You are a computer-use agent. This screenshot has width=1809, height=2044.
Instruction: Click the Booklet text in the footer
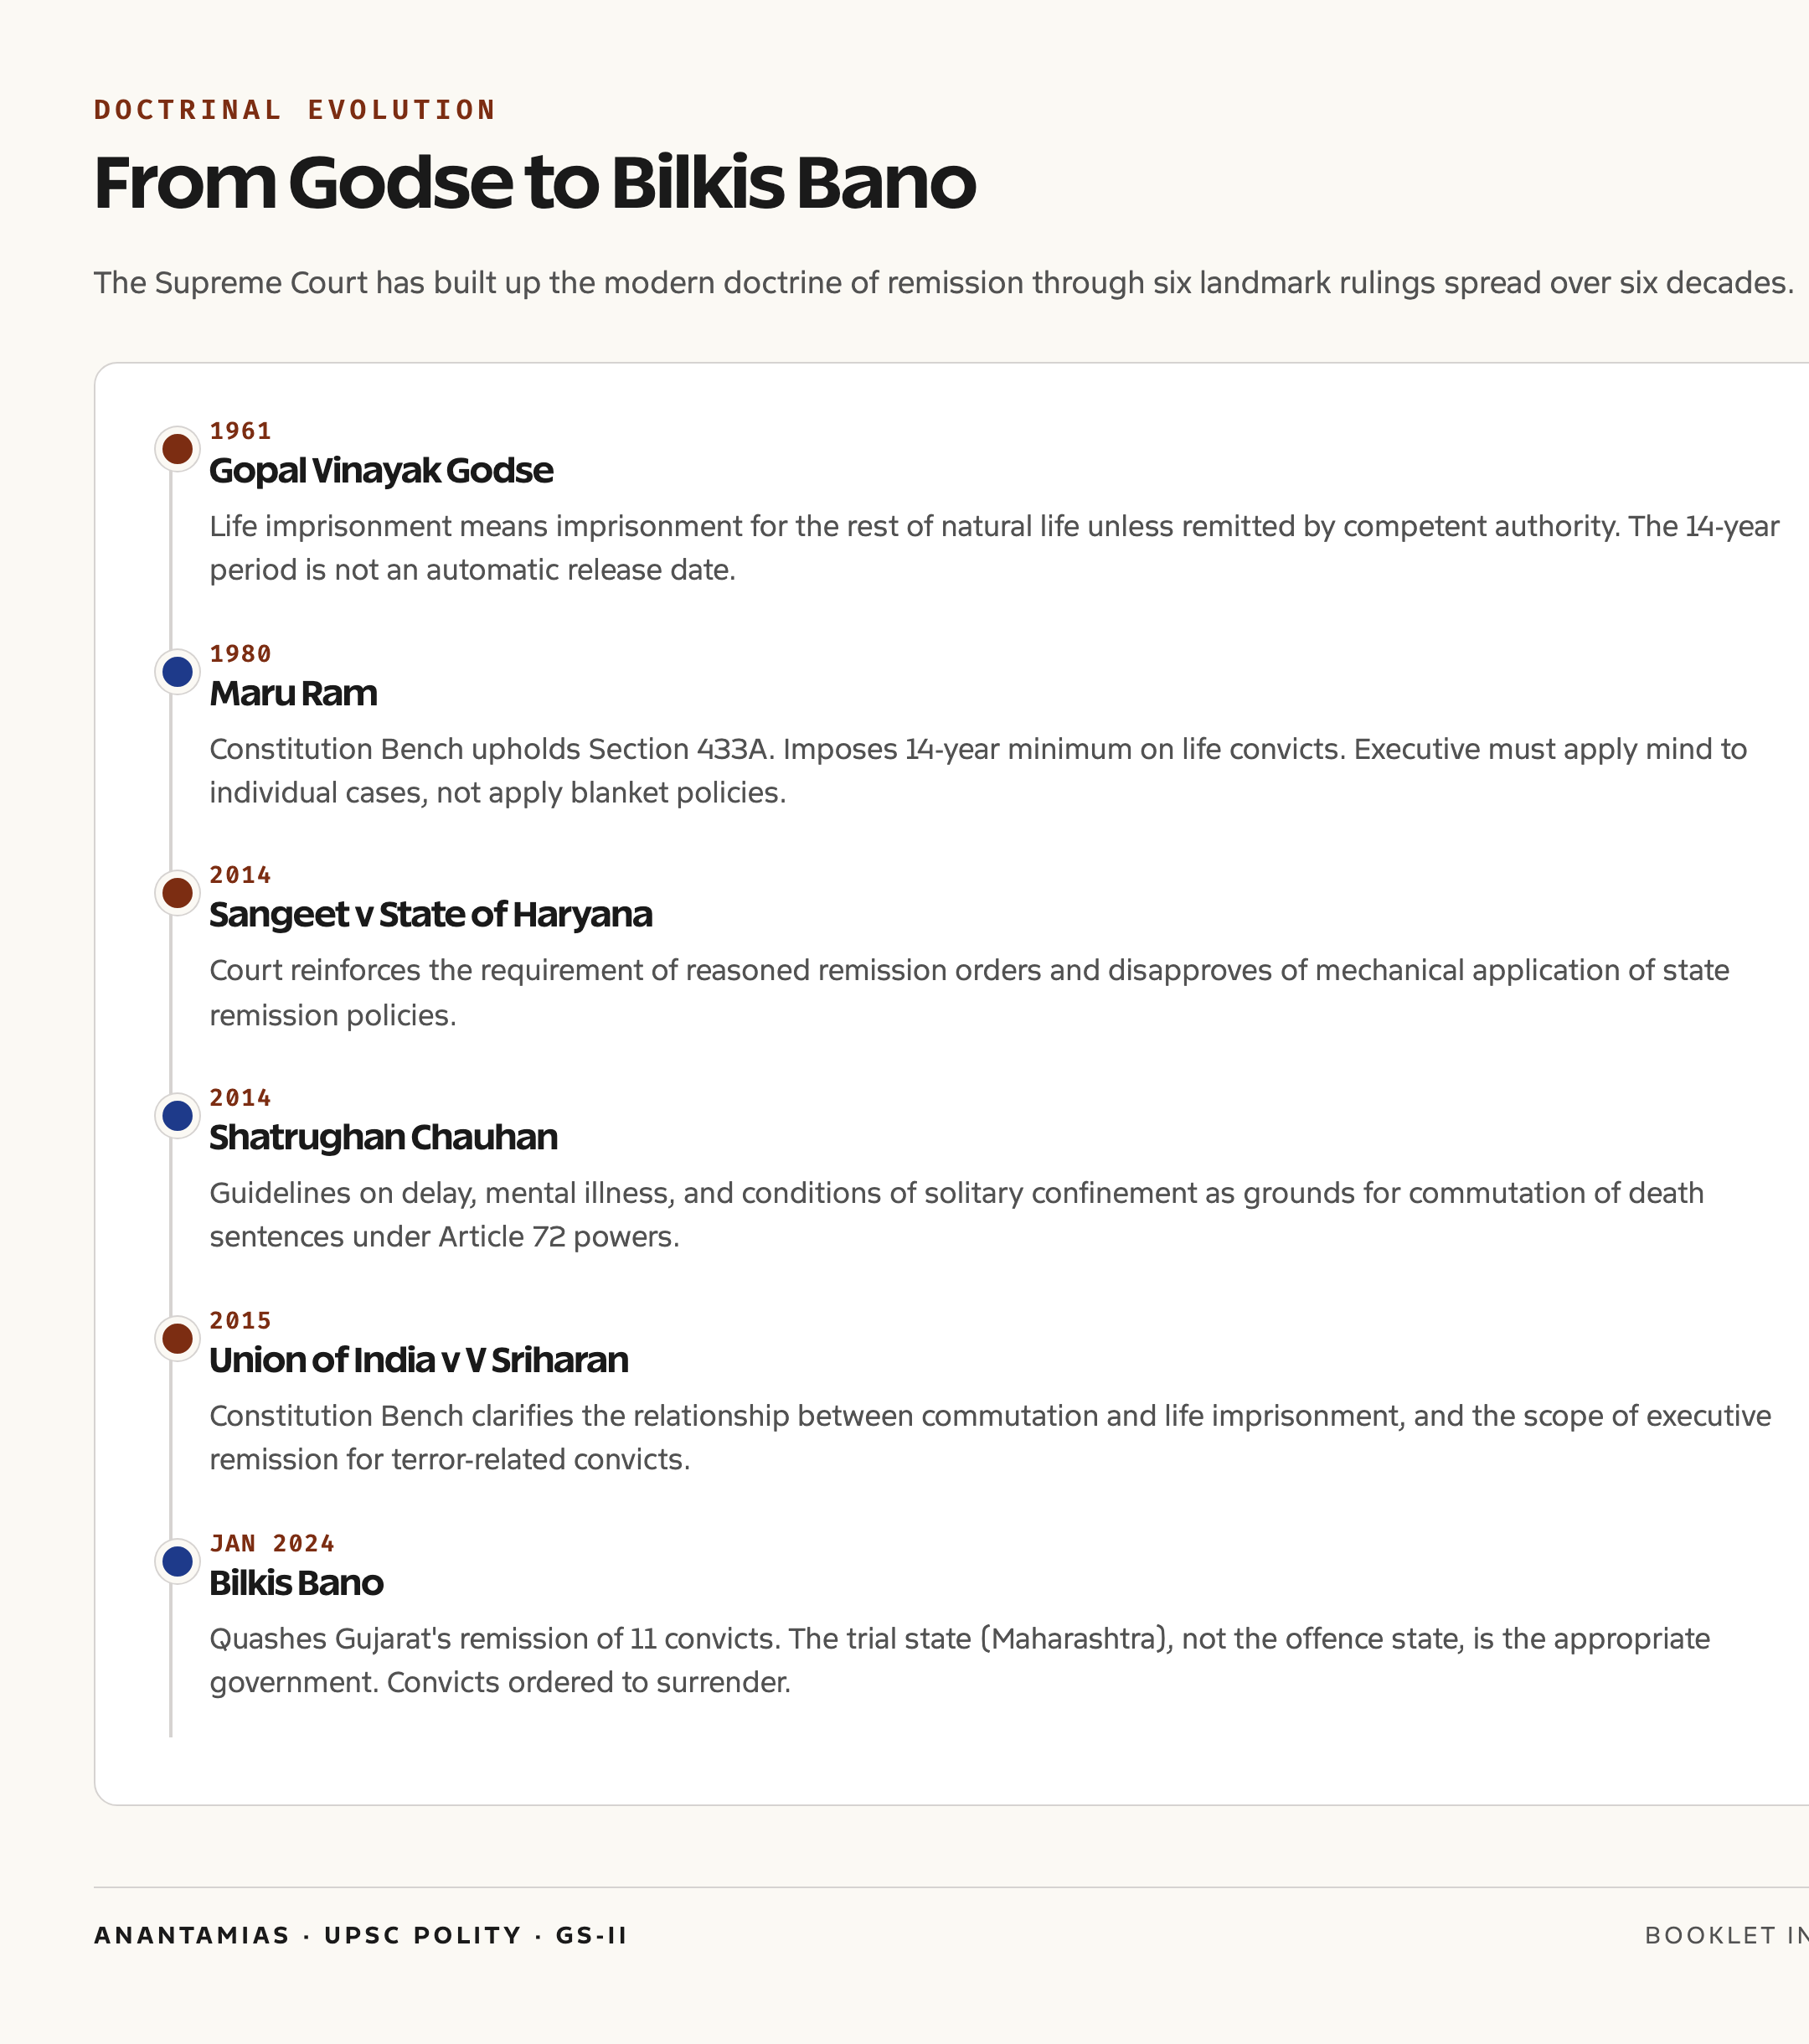[x=1727, y=1936]
